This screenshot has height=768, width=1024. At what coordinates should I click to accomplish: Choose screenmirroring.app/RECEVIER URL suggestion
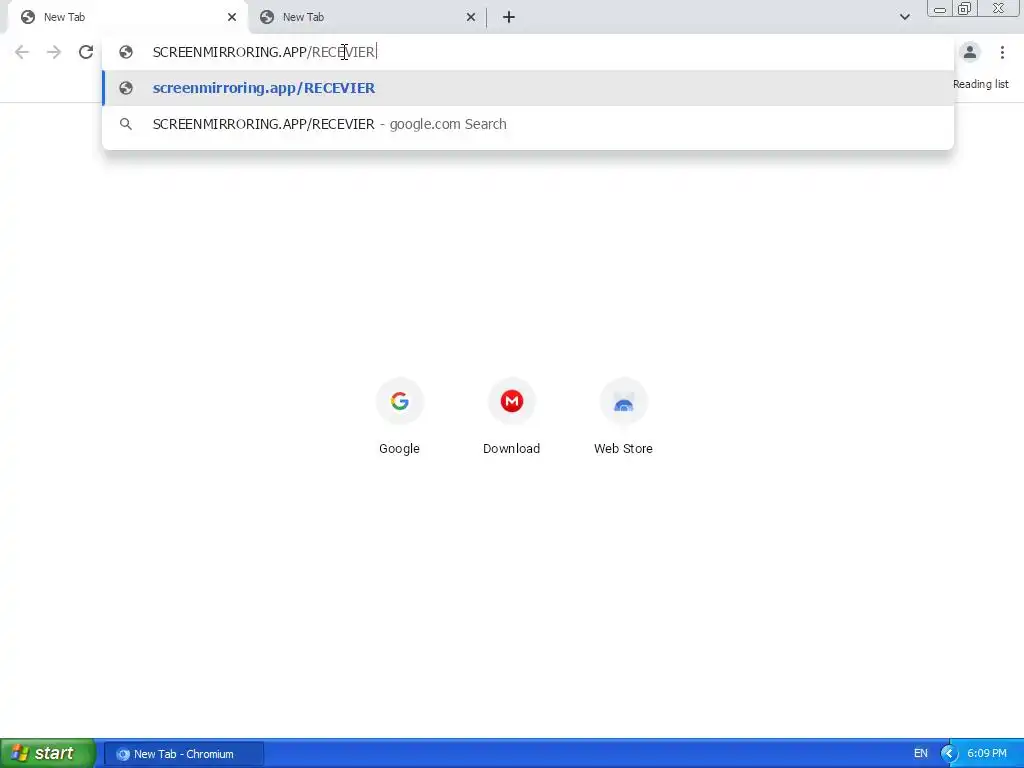tap(528, 88)
